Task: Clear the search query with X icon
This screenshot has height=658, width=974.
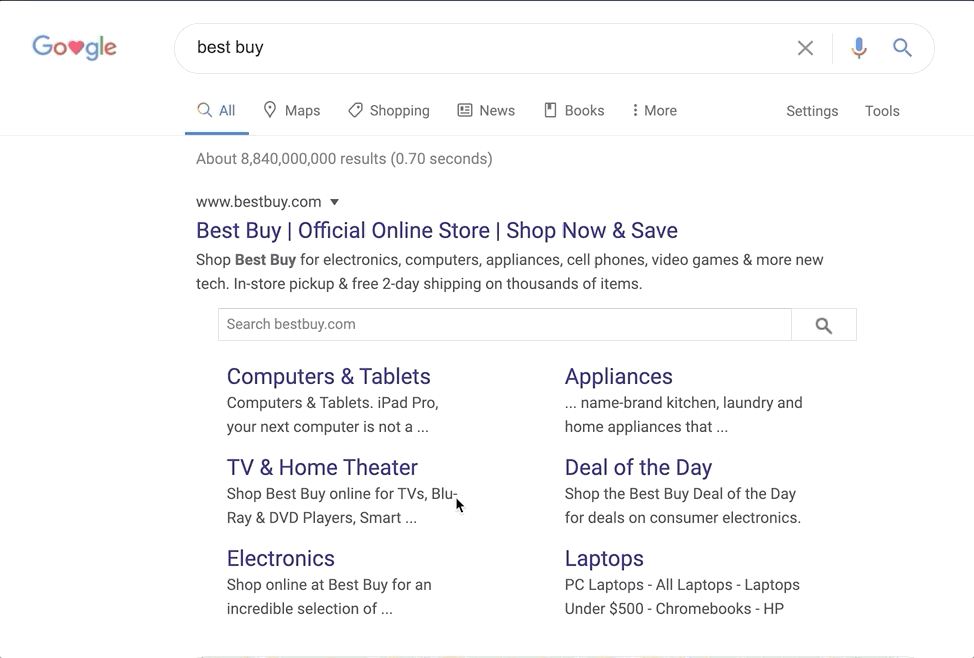Action: point(805,48)
